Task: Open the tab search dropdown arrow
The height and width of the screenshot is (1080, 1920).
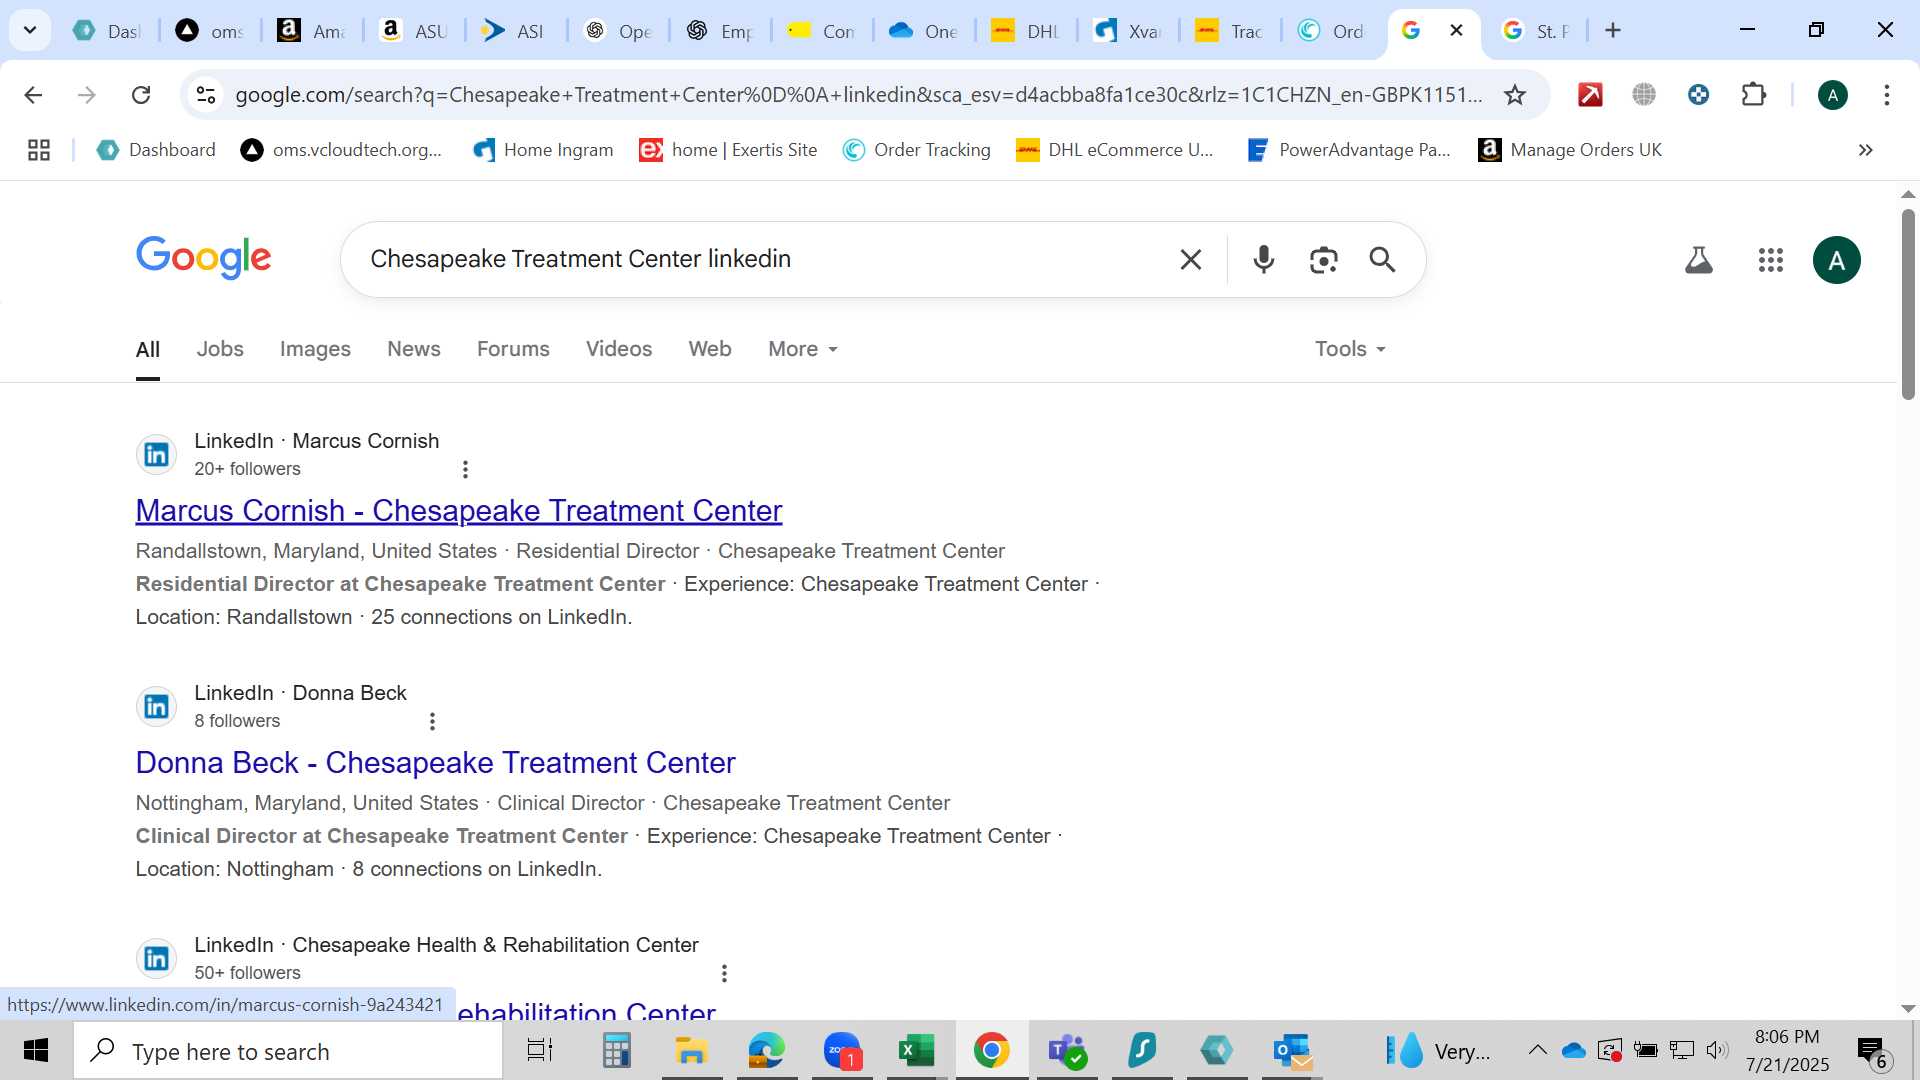Action: (x=30, y=30)
